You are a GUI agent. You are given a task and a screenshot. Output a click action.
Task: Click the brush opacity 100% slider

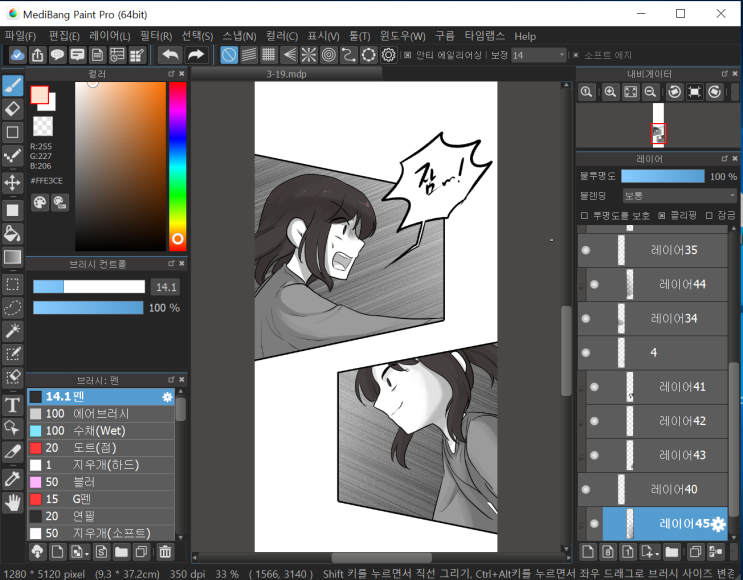[x=88, y=308]
